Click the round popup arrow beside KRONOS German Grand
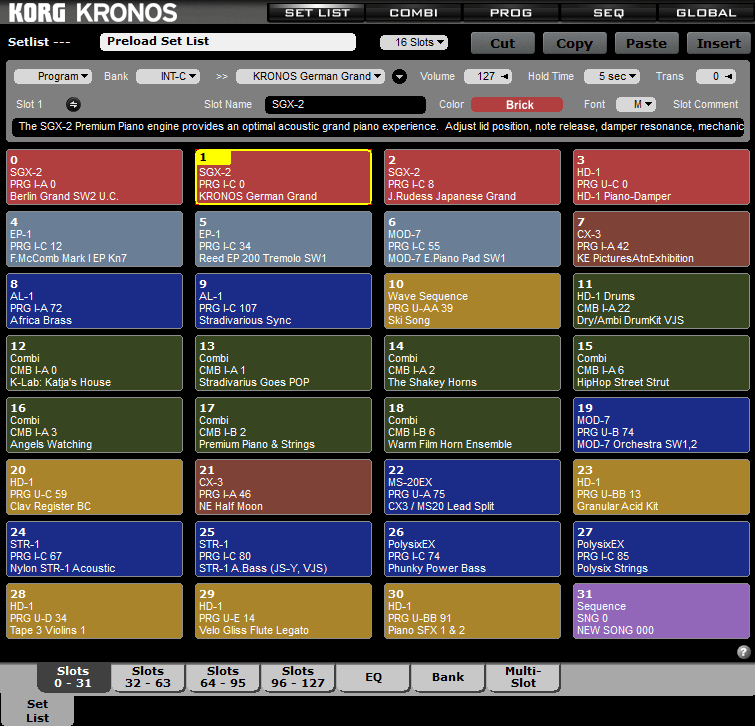Screen dimensions: 755x726 point(399,77)
